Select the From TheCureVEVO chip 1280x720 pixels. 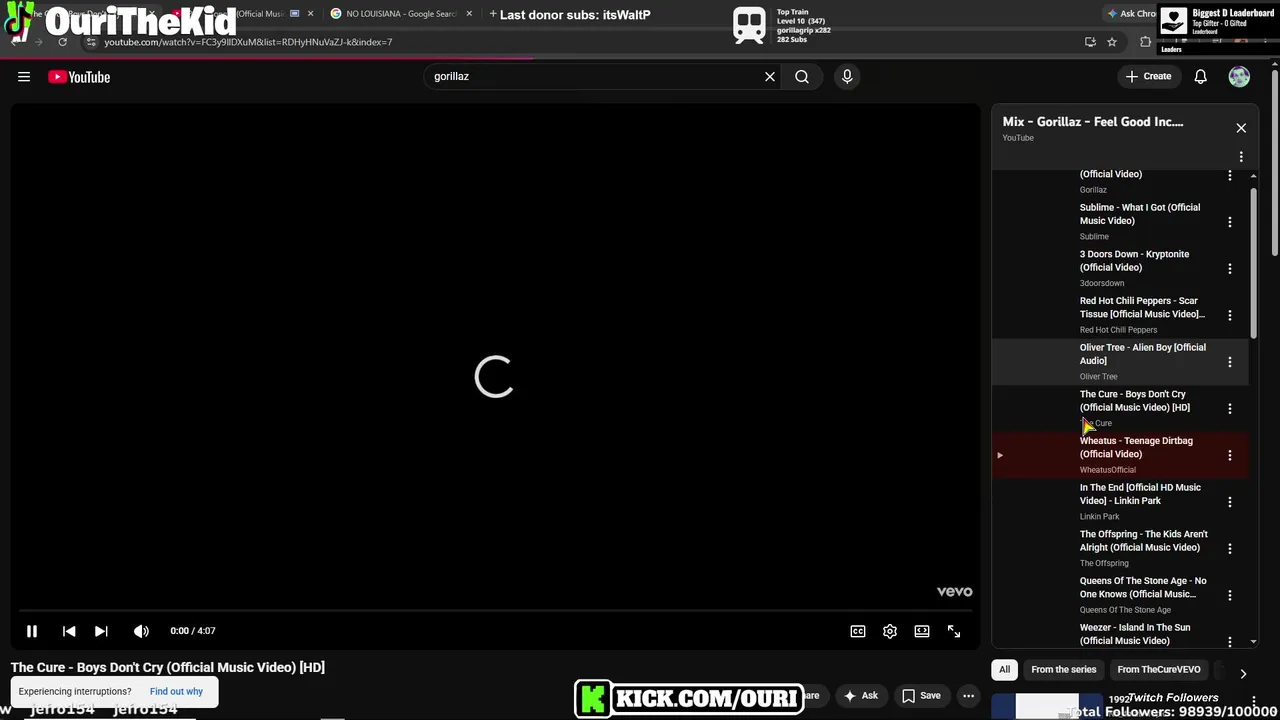coord(1158,670)
